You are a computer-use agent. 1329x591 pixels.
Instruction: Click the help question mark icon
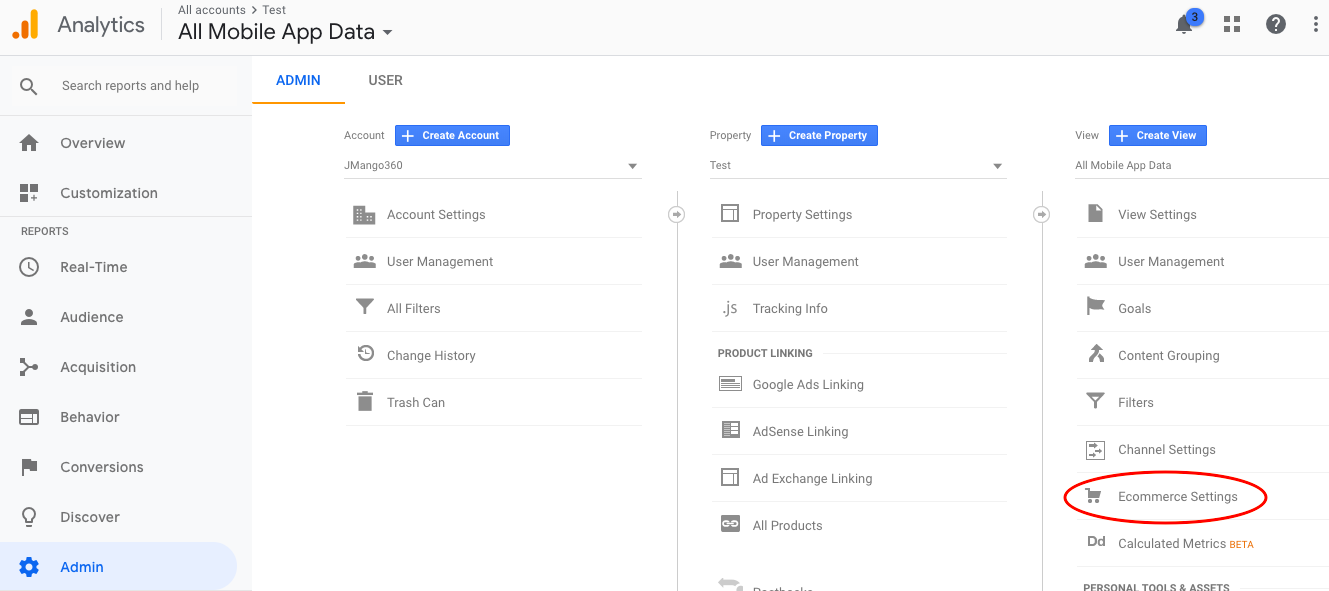coord(1276,25)
